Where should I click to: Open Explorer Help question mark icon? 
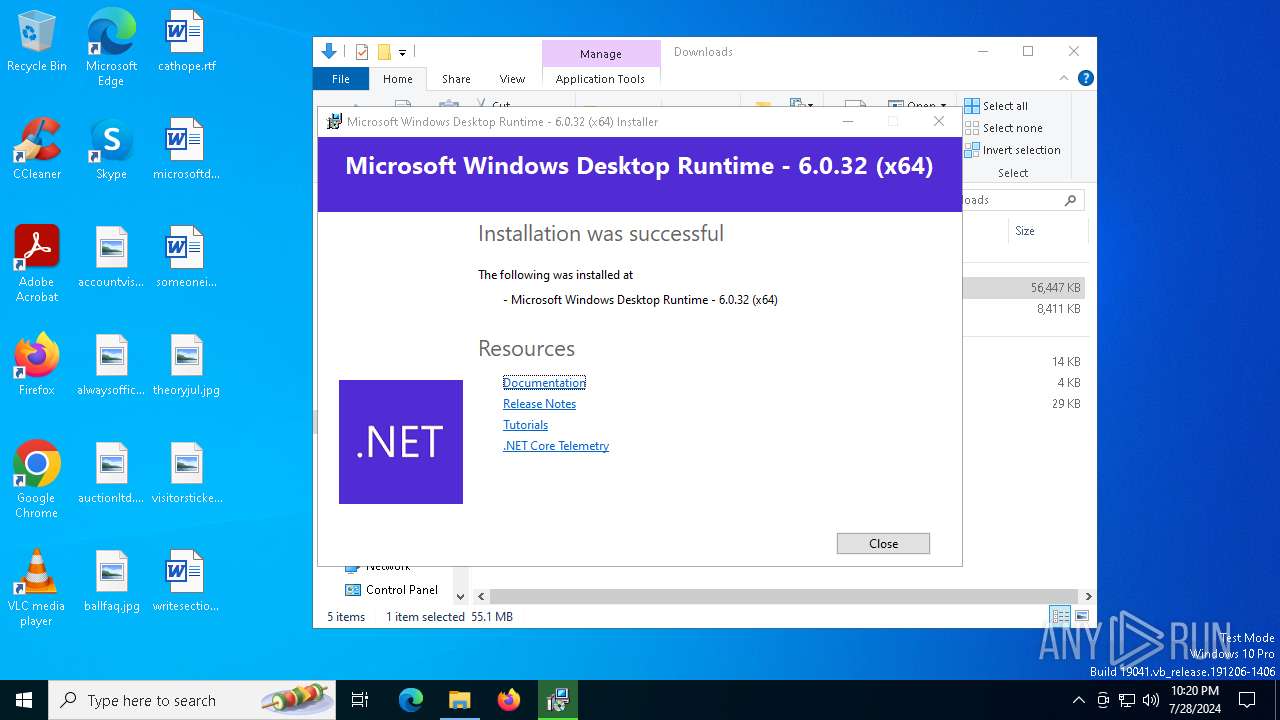(x=1085, y=78)
